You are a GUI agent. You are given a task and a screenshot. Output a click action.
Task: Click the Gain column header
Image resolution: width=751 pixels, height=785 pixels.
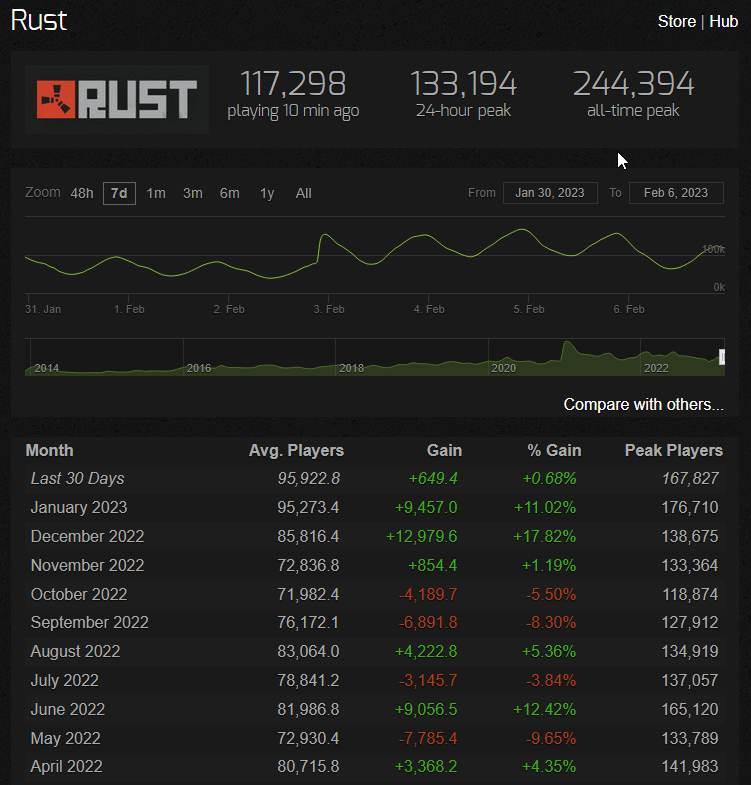coord(444,451)
